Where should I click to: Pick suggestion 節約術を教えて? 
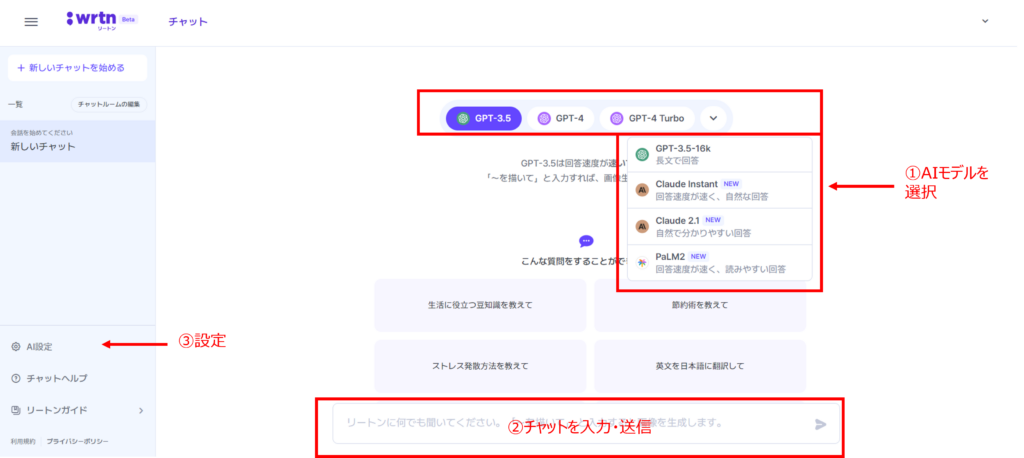coord(700,305)
